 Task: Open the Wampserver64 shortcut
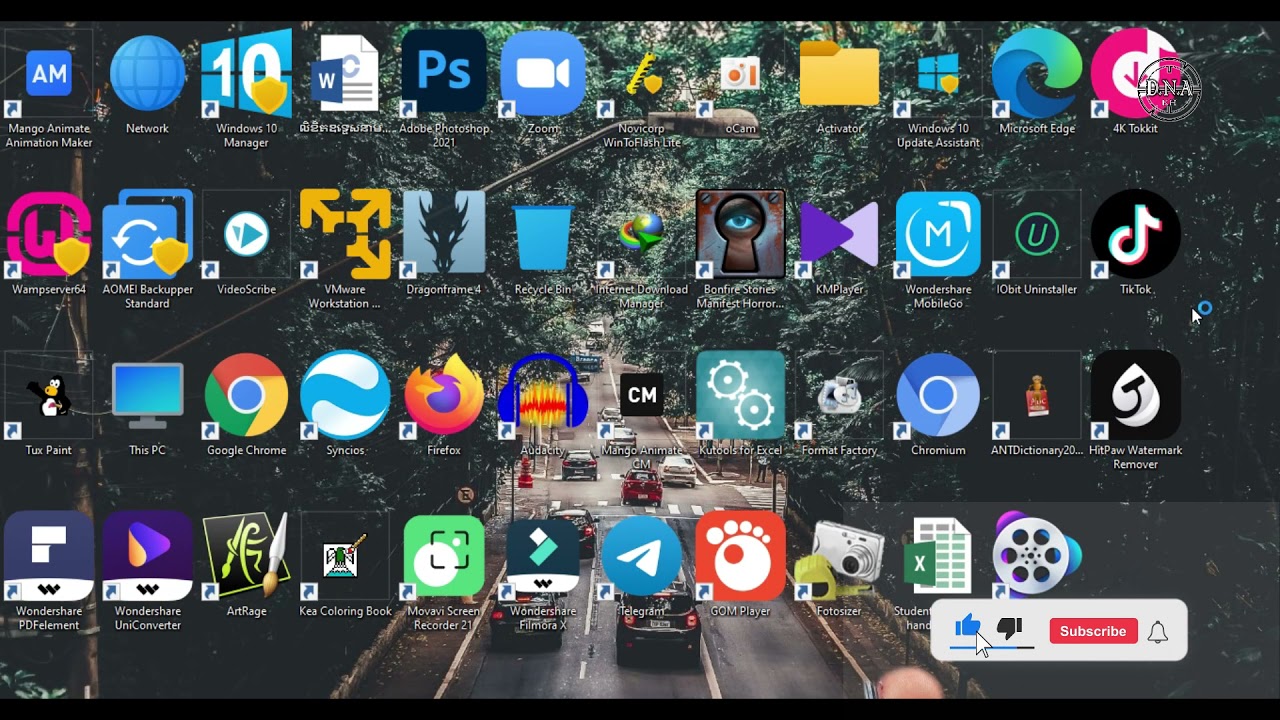point(49,236)
